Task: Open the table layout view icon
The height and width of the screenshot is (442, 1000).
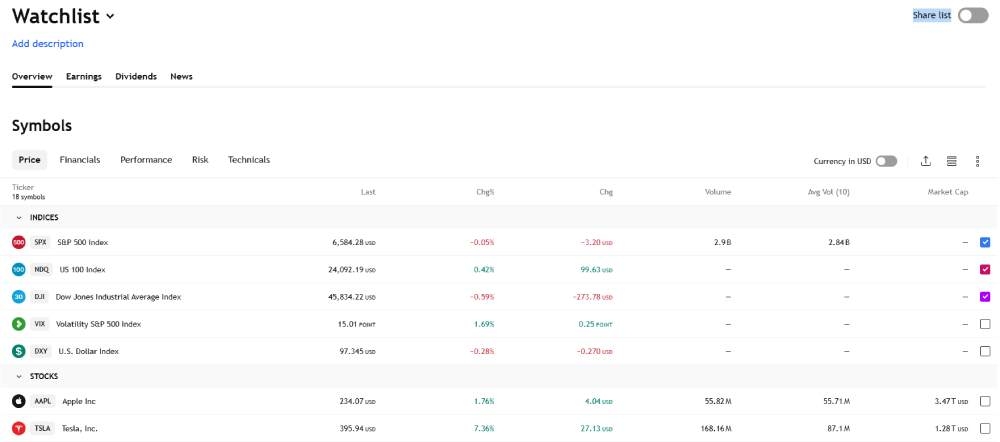Action: tap(951, 161)
